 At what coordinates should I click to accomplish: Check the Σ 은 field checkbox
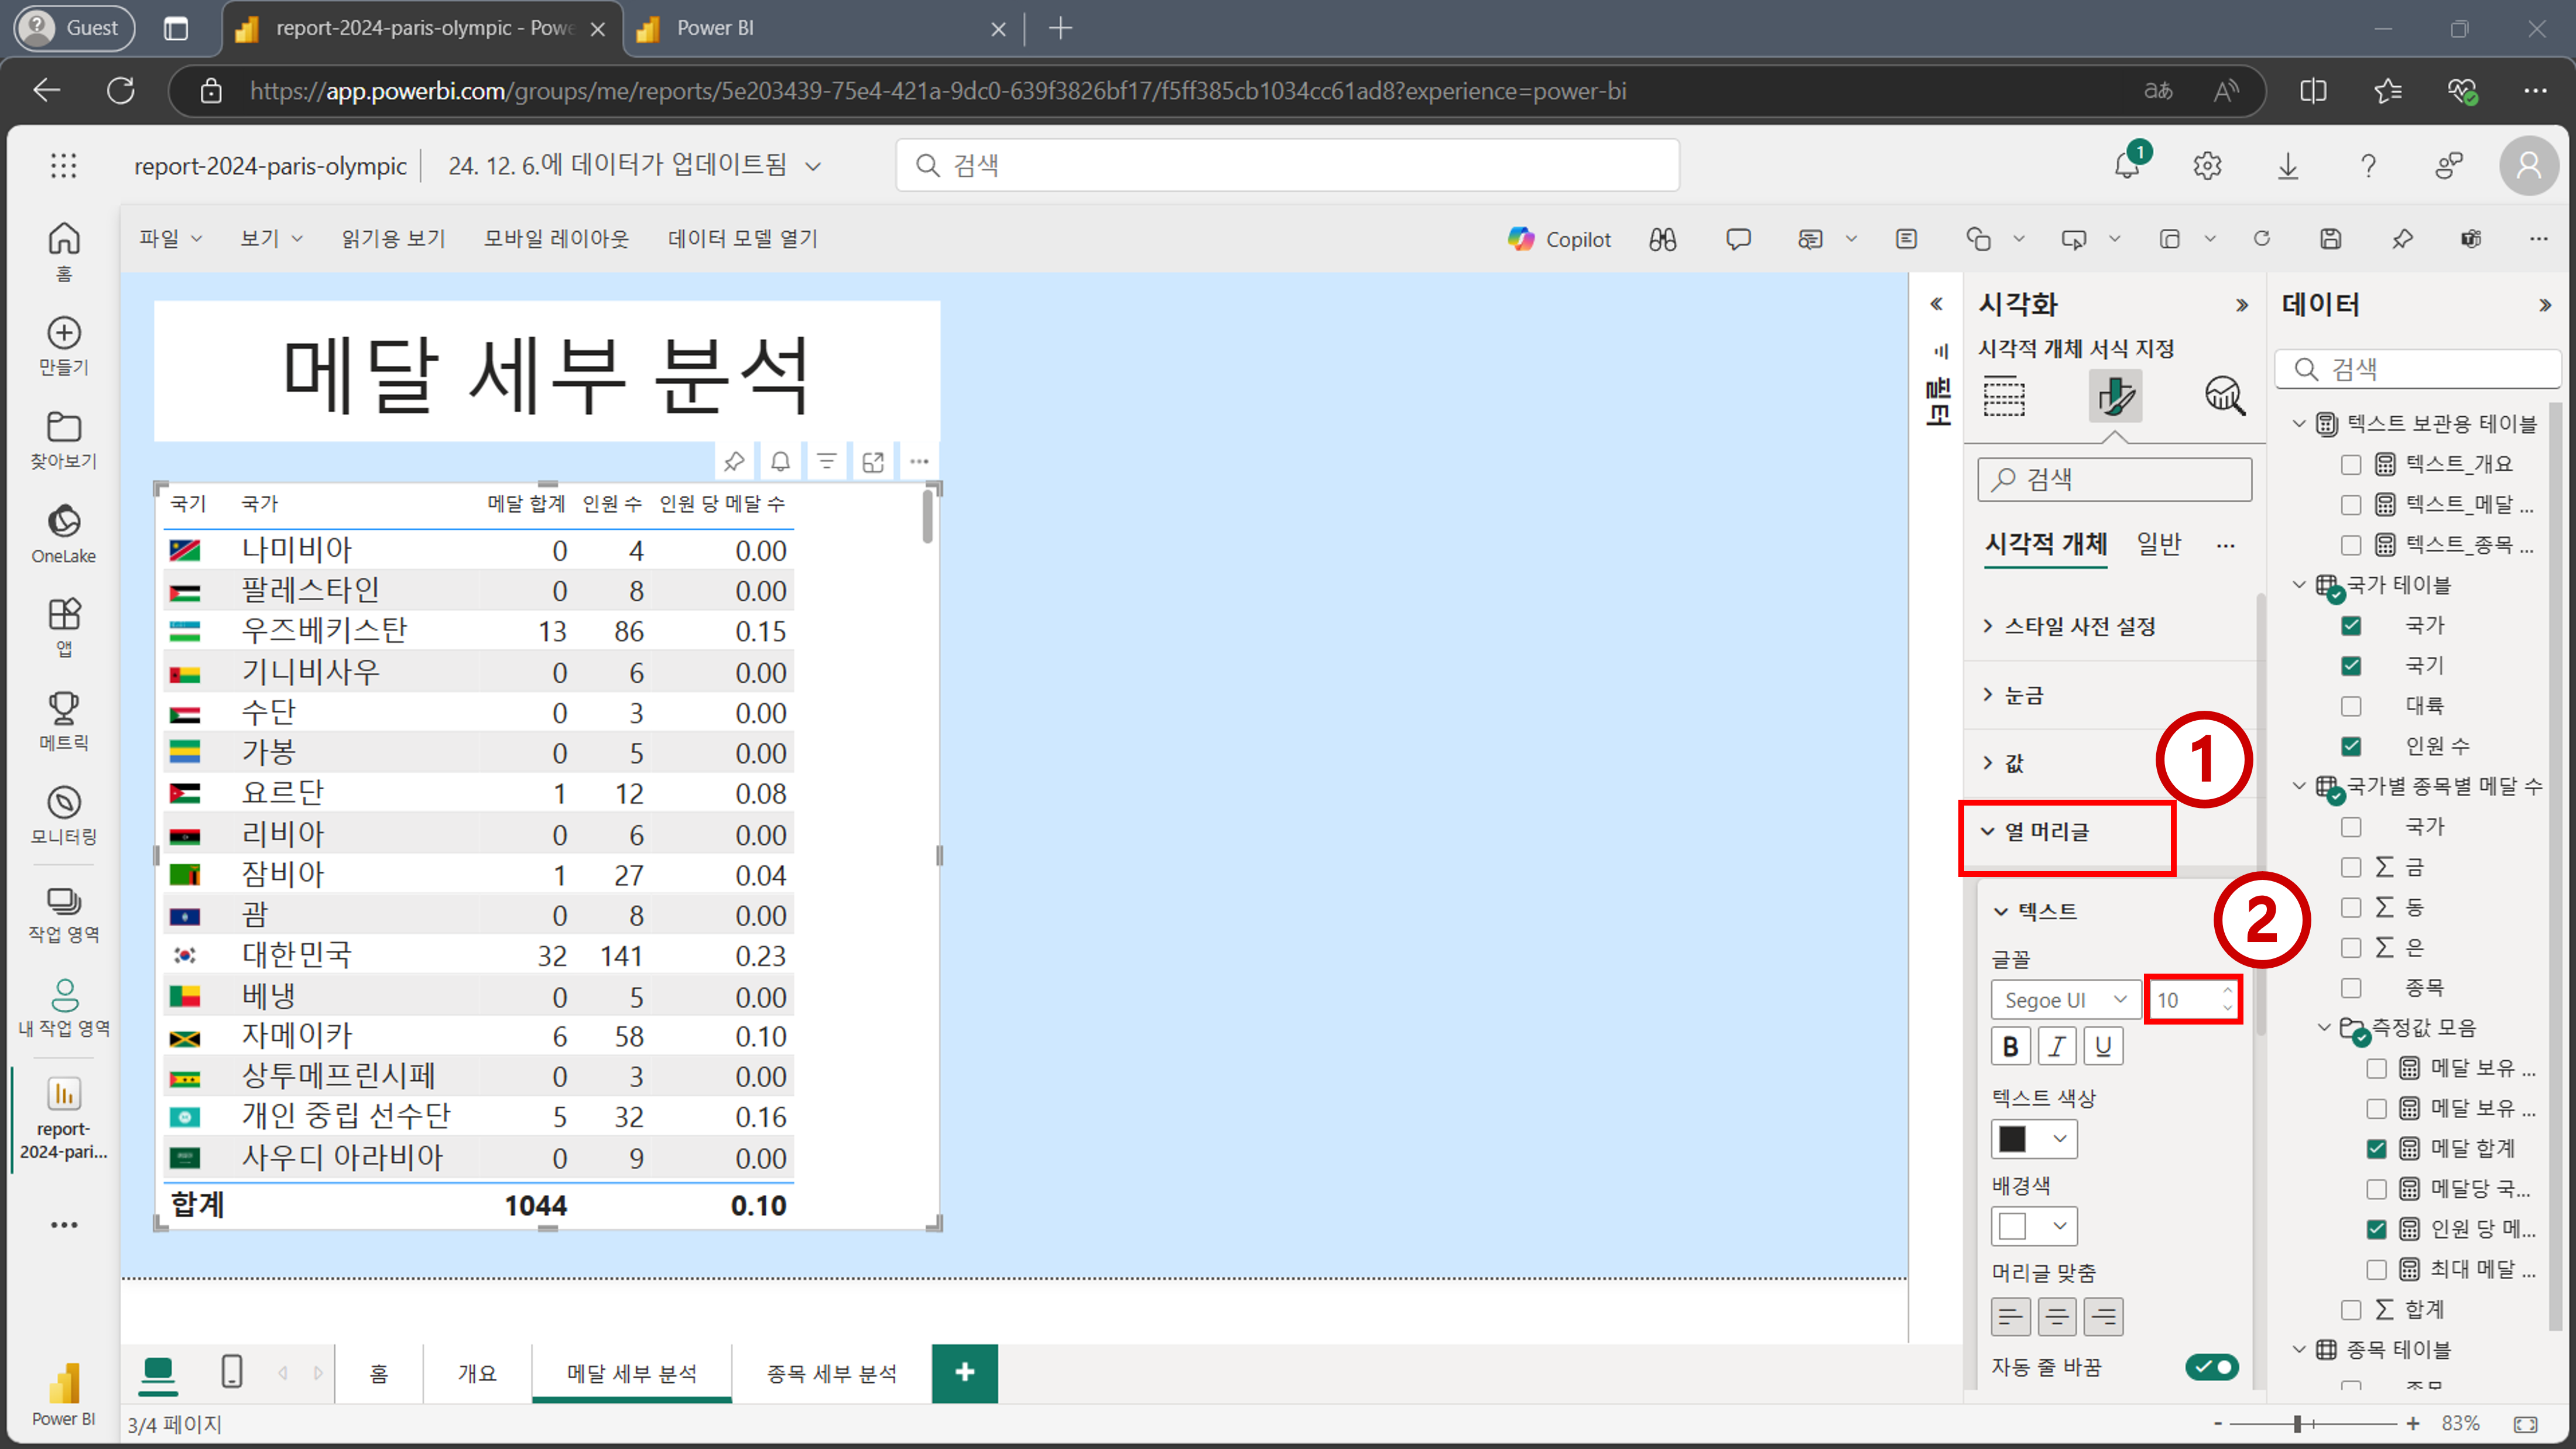2351,947
